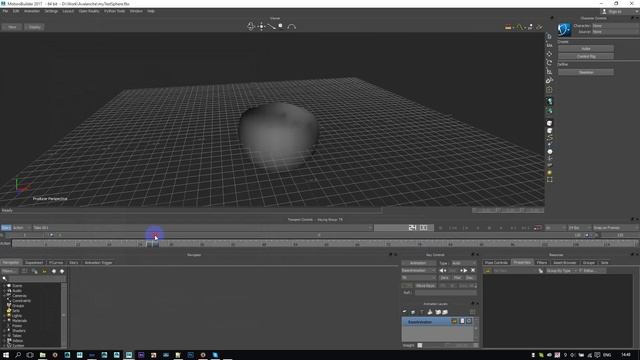Open the Window menu

tap(136, 11)
